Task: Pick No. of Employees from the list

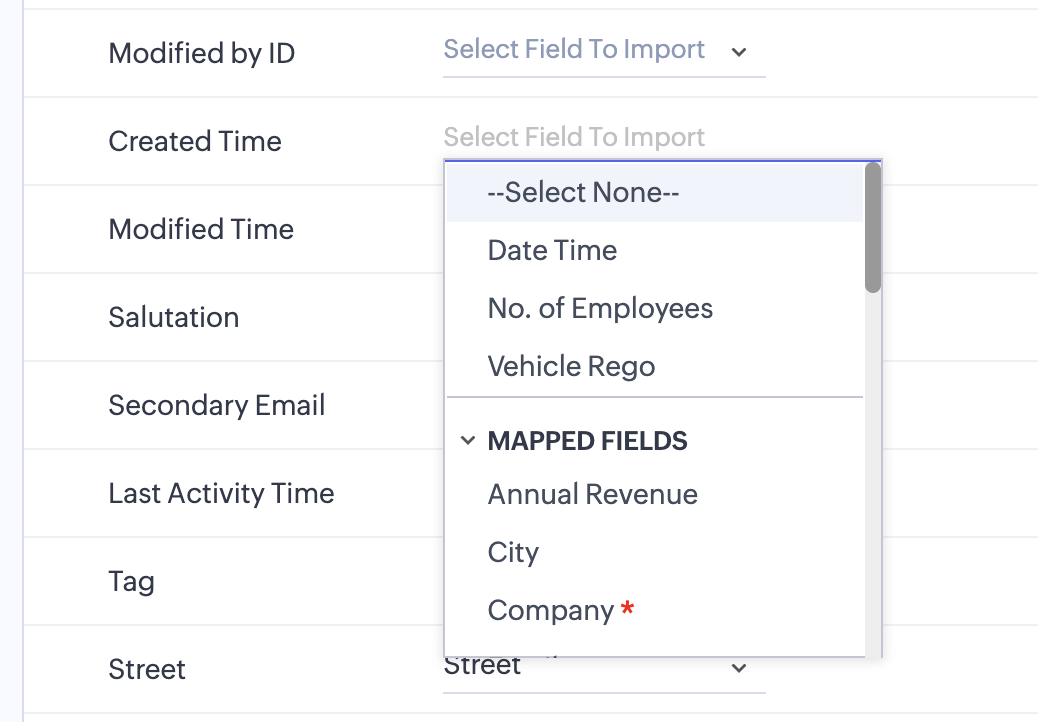Action: coord(600,308)
